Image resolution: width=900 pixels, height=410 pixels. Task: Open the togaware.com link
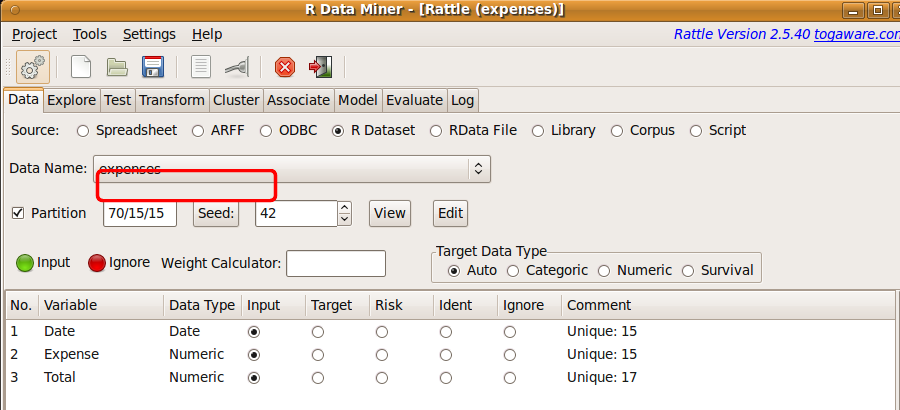click(x=856, y=34)
